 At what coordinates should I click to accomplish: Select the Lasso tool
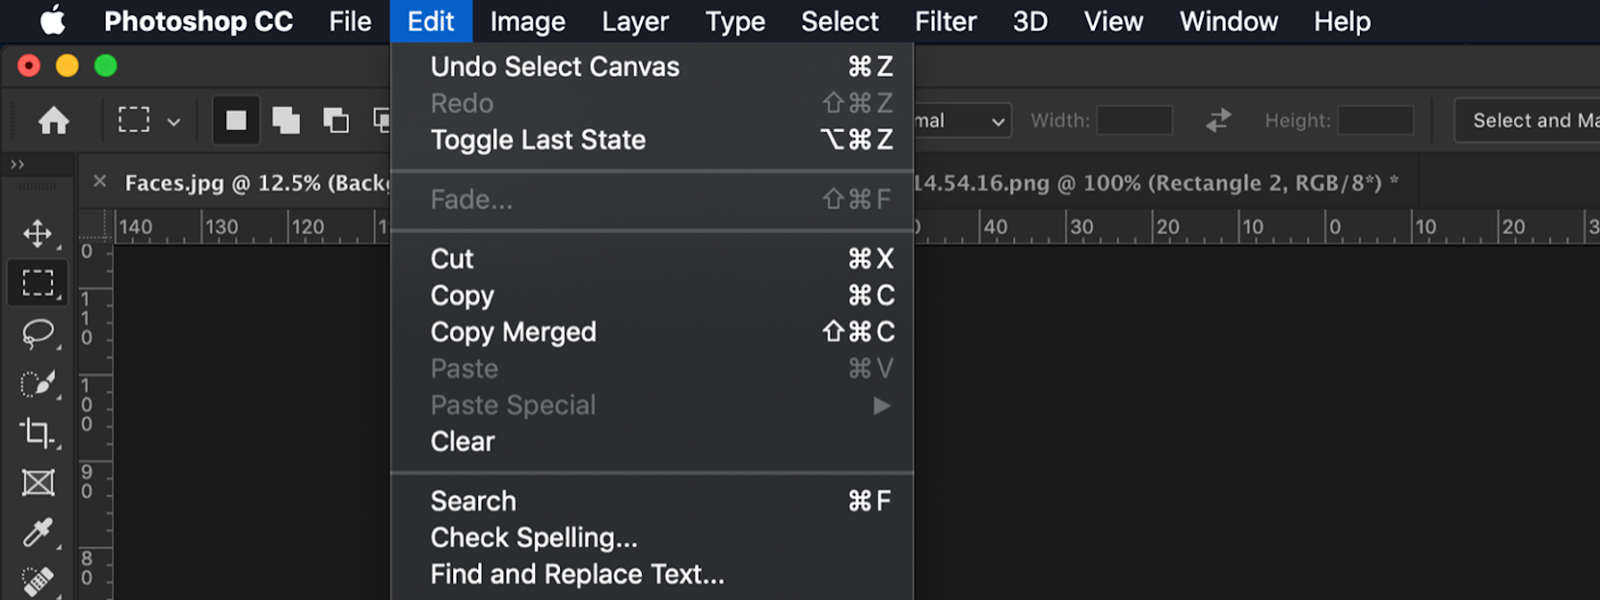click(38, 333)
